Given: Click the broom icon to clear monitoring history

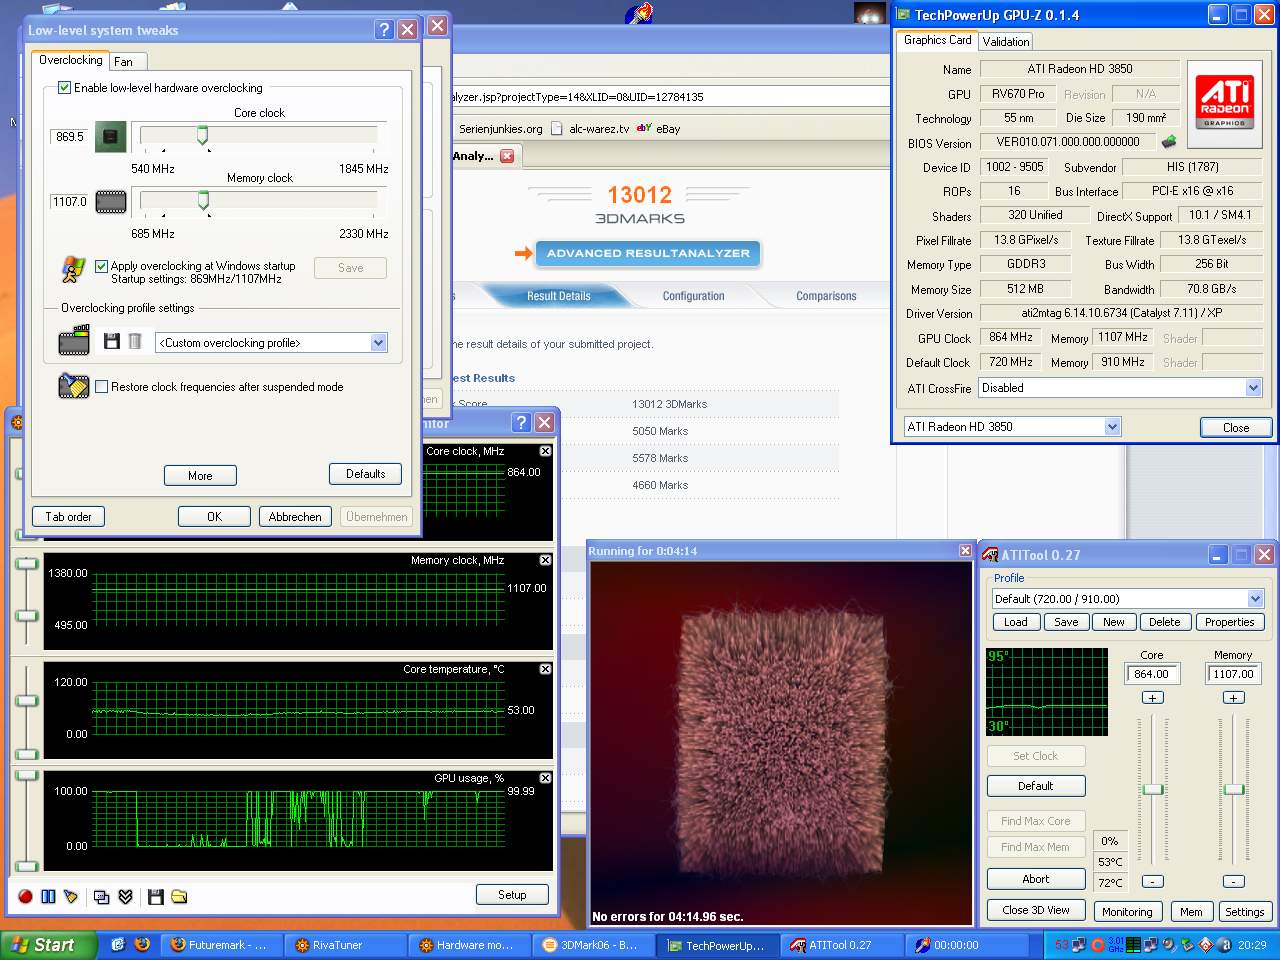Looking at the screenshot, I should [71, 897].
